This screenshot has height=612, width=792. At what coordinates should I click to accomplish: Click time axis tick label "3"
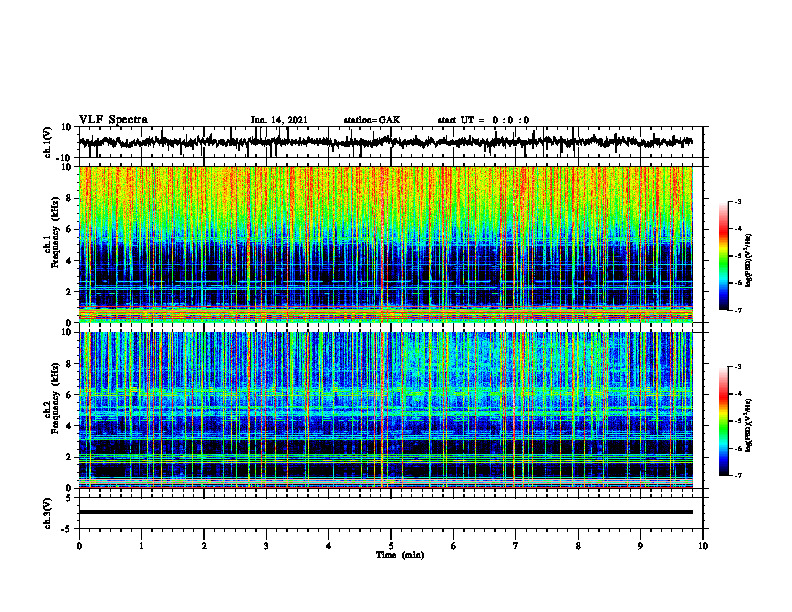266,546
